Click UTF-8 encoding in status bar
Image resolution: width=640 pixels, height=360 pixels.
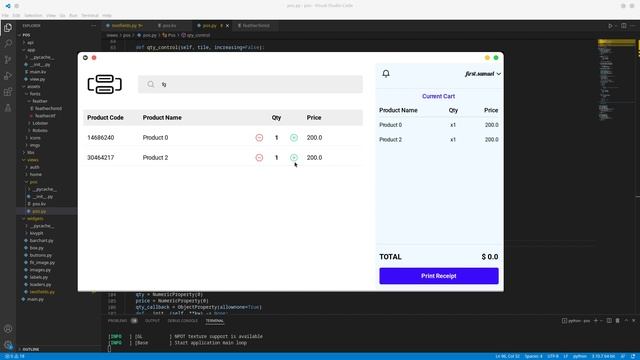553,356
